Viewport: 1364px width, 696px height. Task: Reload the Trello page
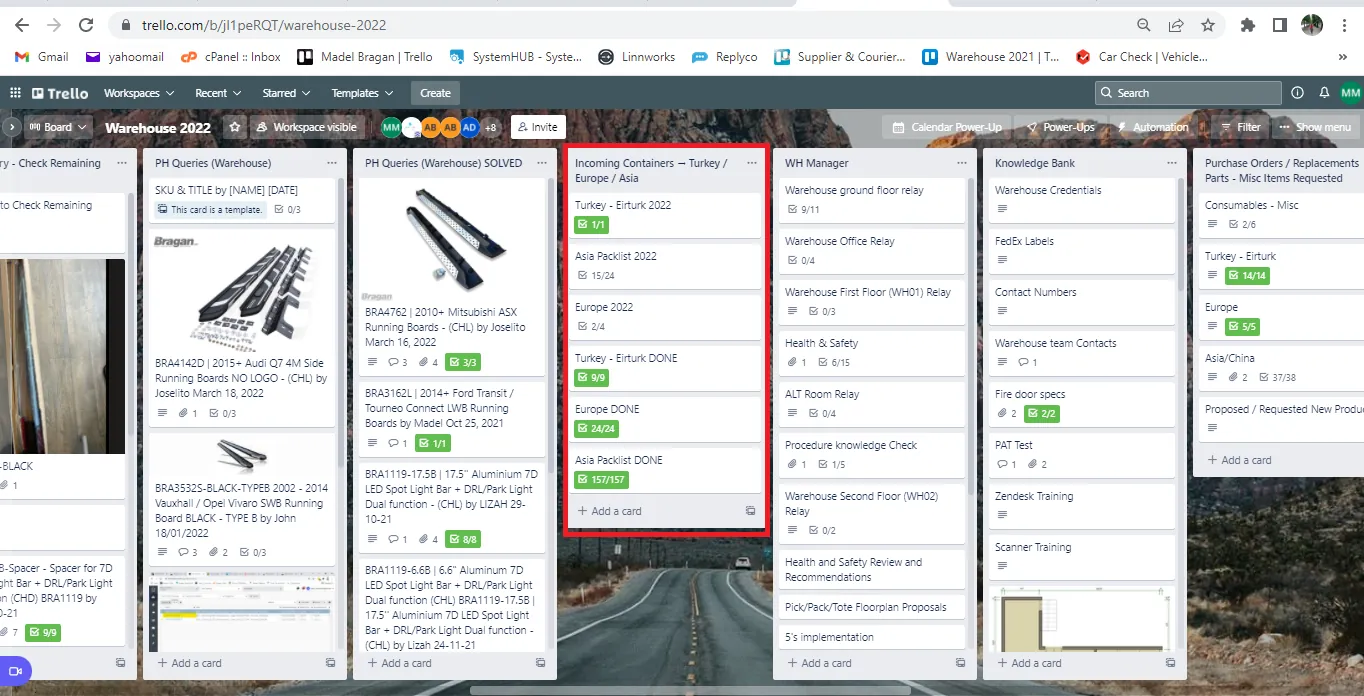click(87, 25)
